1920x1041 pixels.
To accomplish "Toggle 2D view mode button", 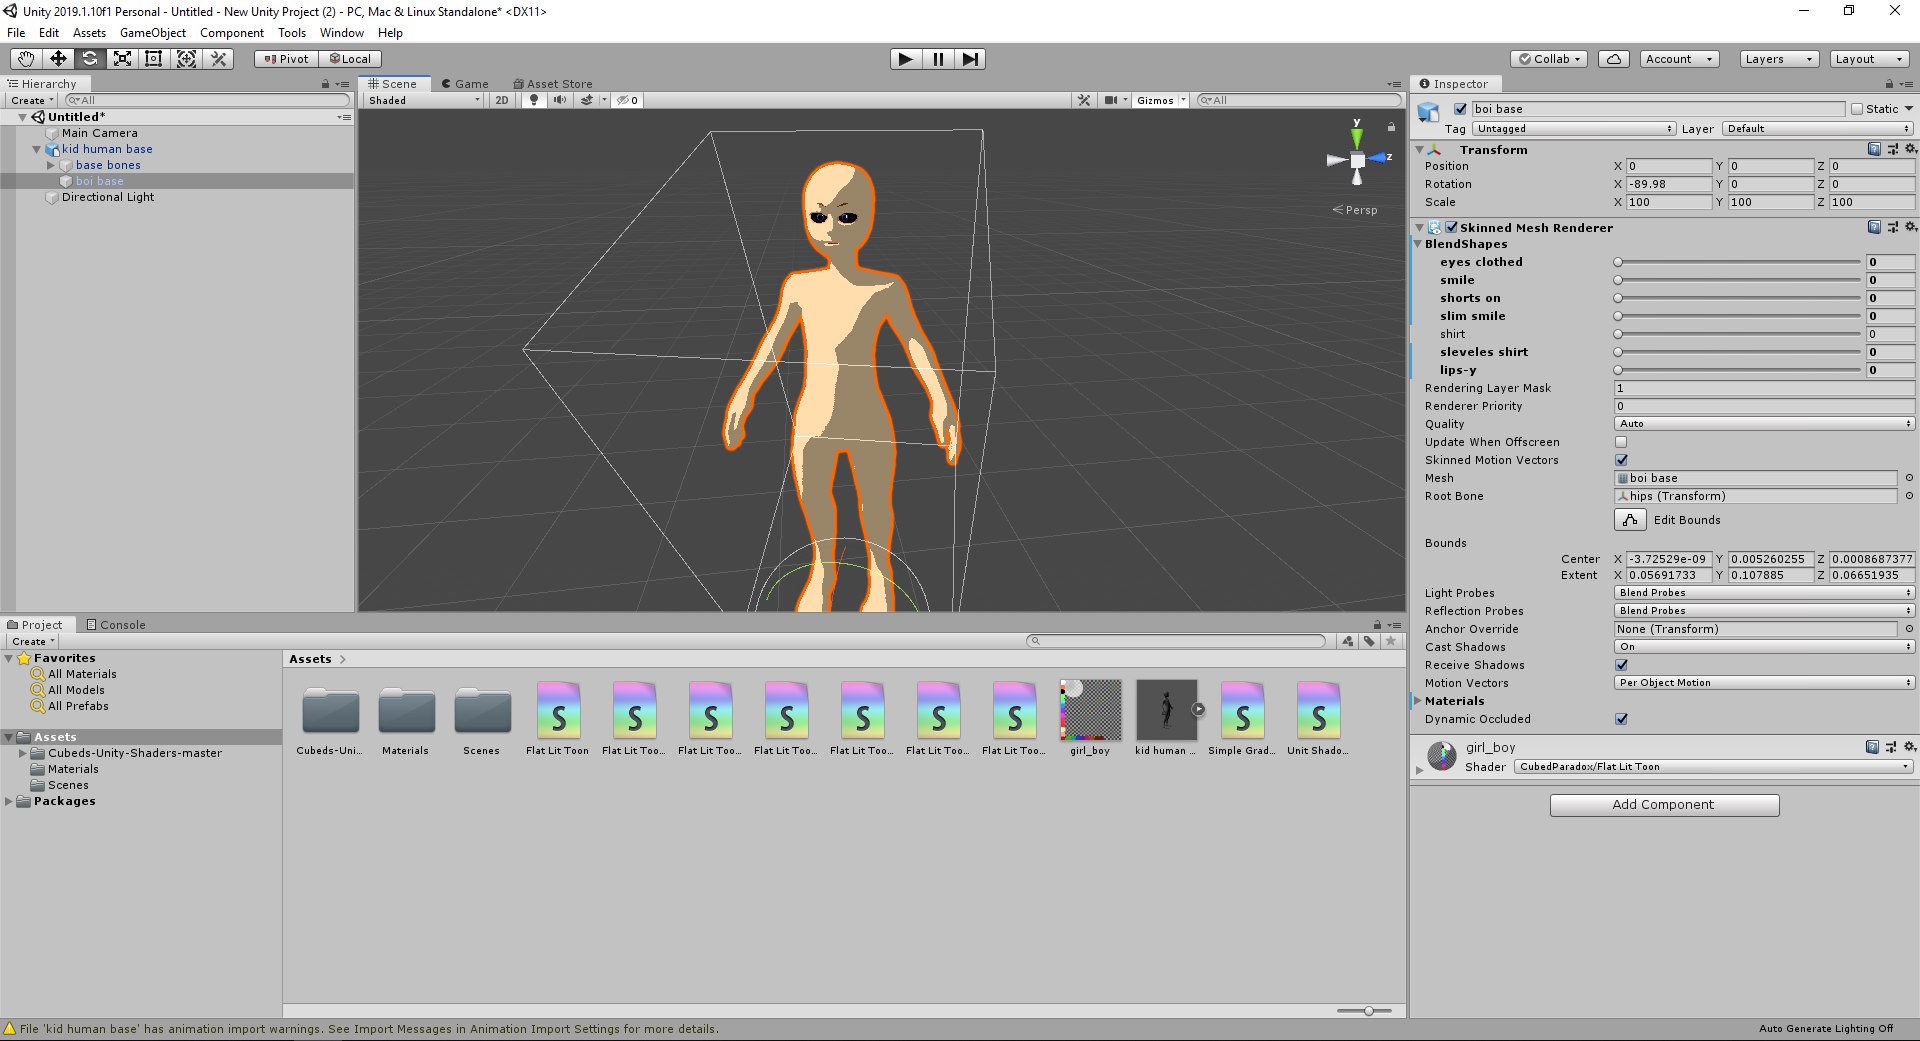I will click(x=502, y=100).
